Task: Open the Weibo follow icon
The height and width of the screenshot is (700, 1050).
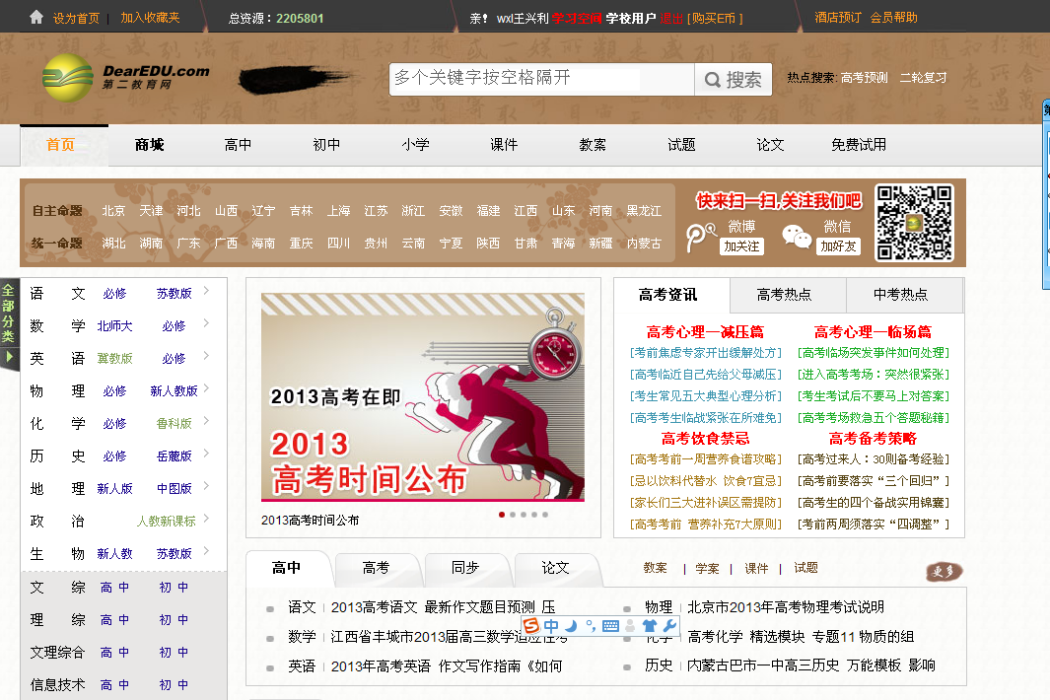Action: tap(700, 237)
